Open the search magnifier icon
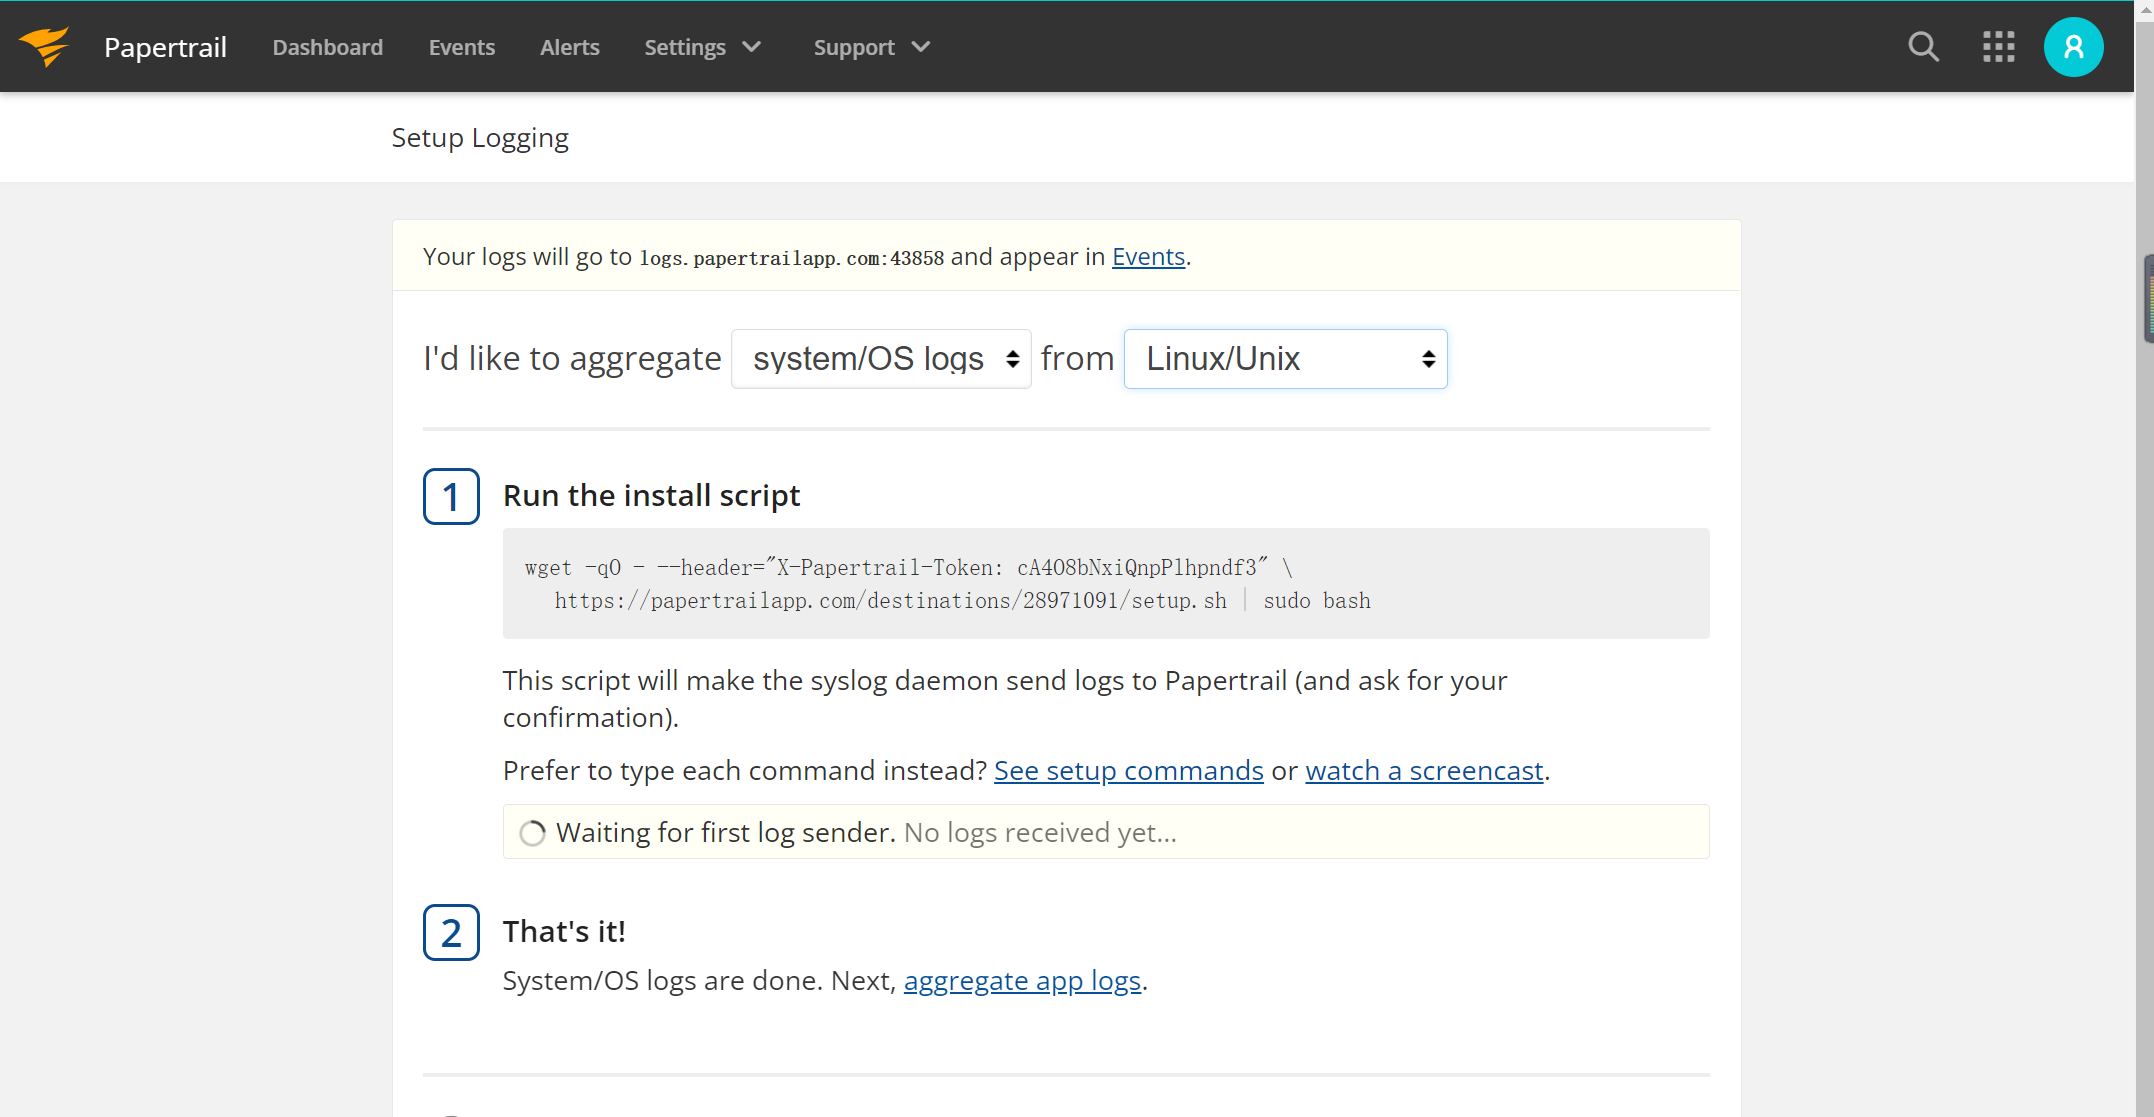The width and height of the screenshot is (2154, 1117). tap(1923, 47)
